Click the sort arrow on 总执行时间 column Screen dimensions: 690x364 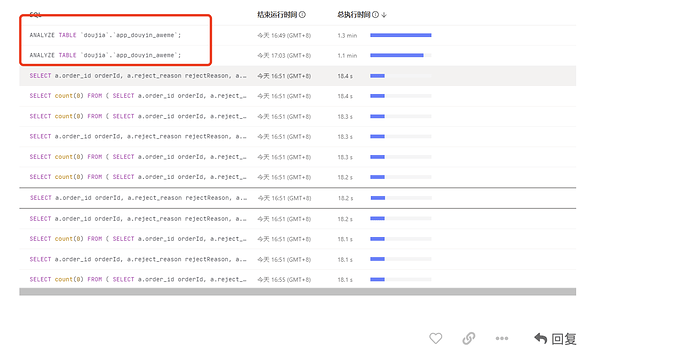coord(384,15)
